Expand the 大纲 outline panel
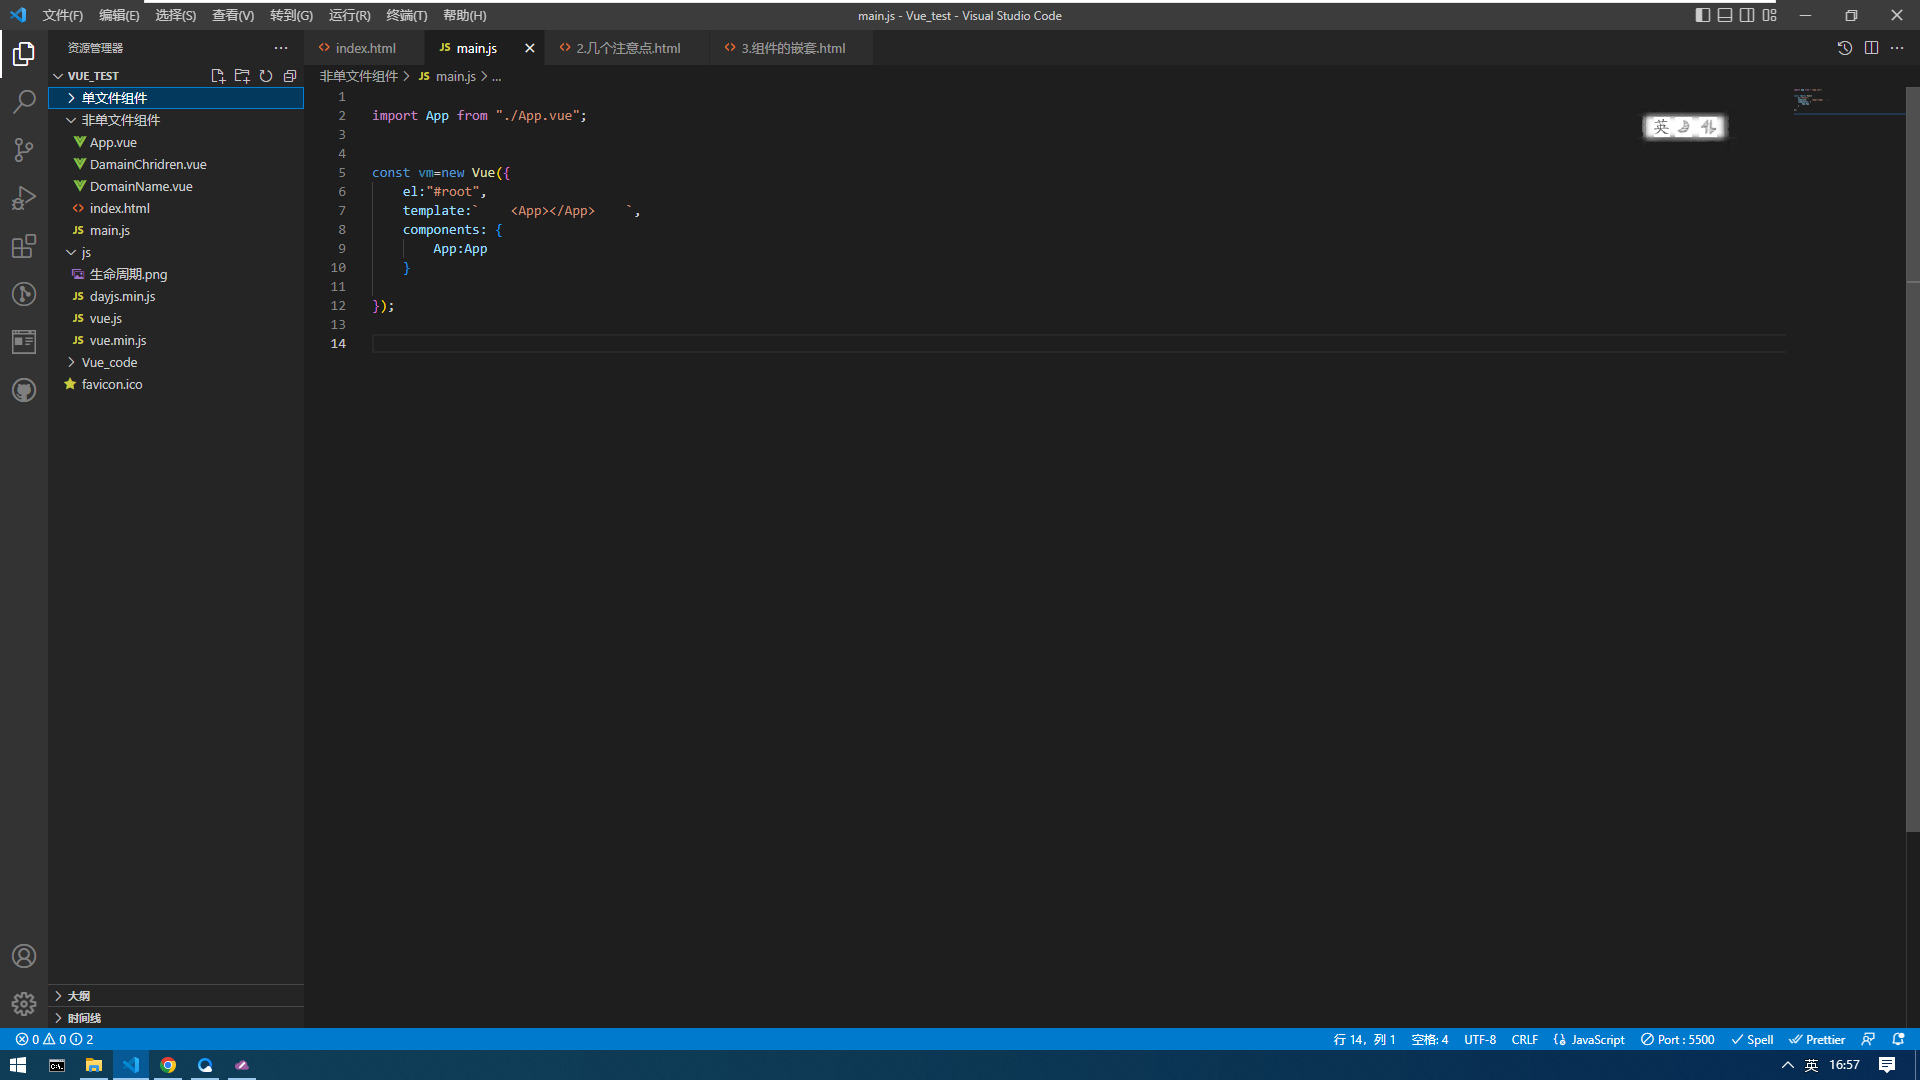Viewport: 1920px width, 1080px height. tap(176, 996)
